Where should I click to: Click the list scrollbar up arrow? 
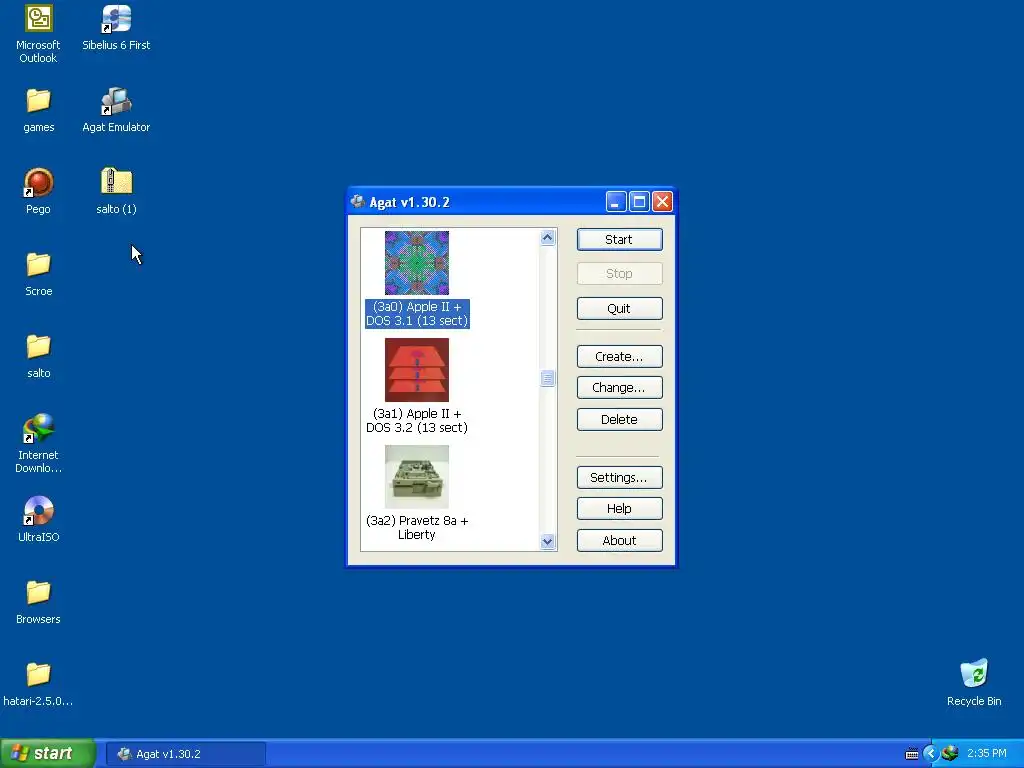pyautogui.click(x=547, y=238)
